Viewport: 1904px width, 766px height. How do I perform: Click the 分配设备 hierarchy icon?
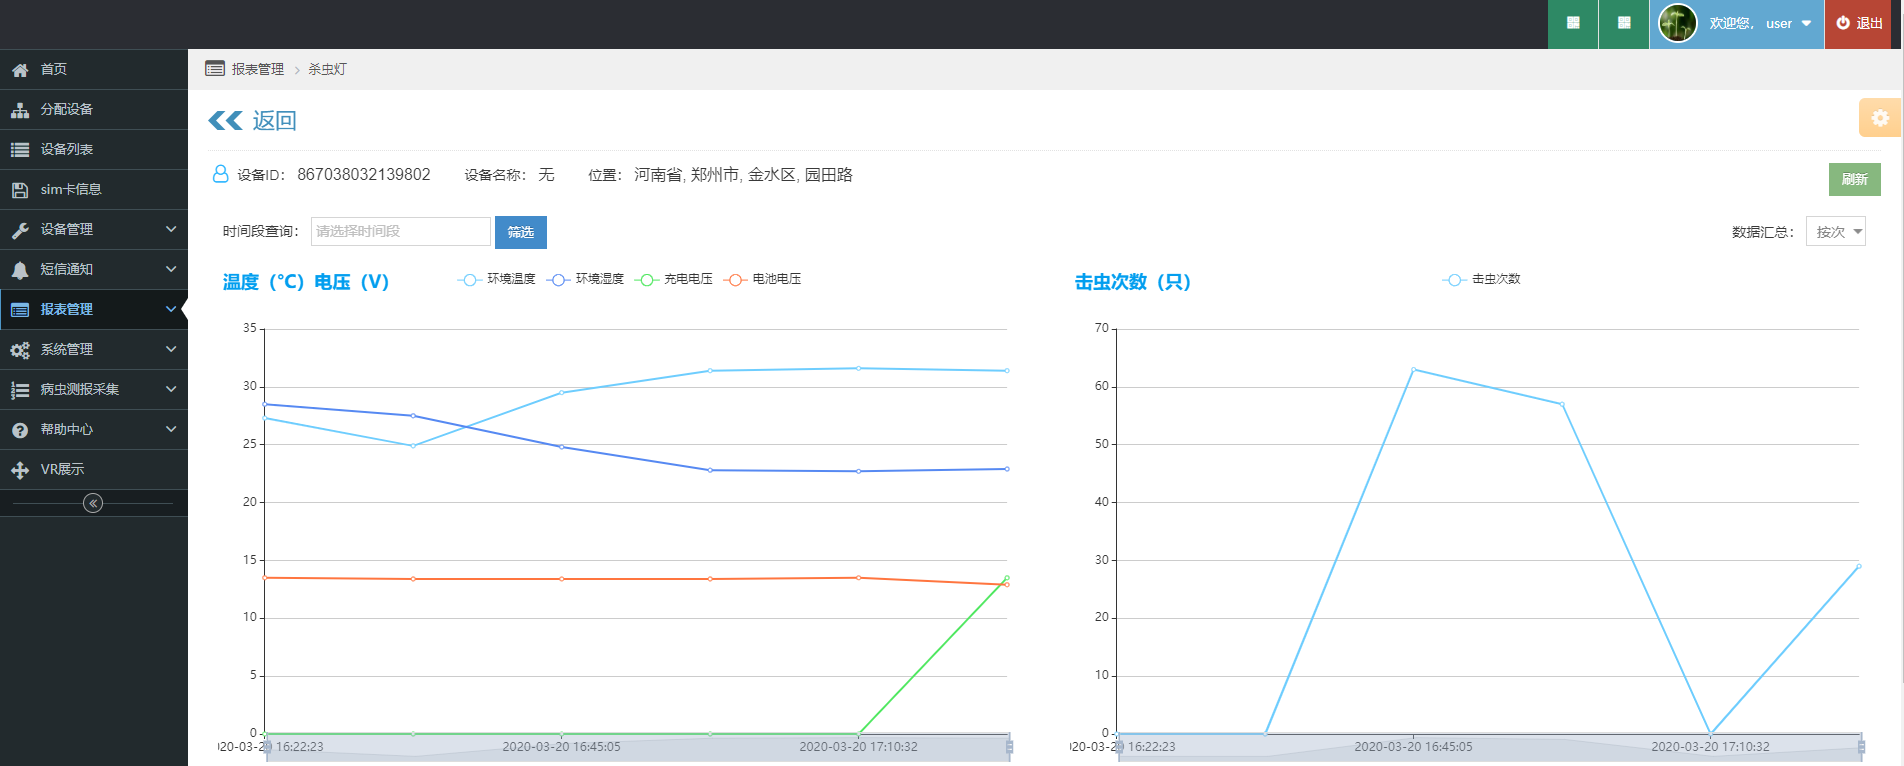coord(20,110)
